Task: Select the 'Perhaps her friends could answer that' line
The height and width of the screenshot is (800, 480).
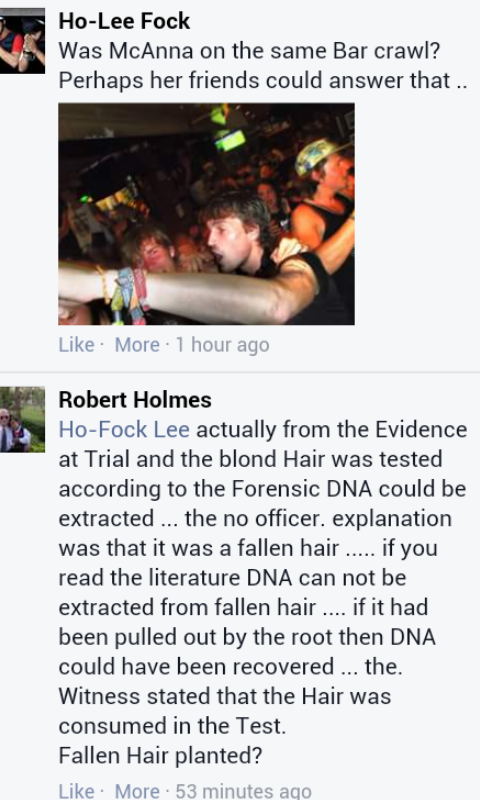Action: [255, 81]
